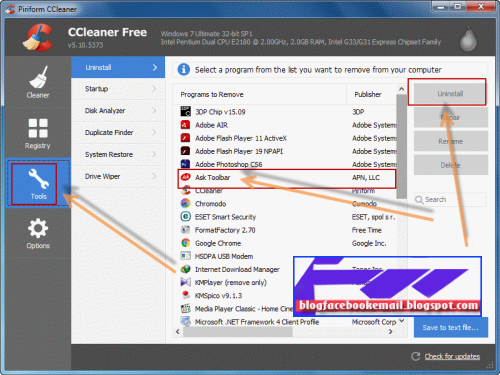Select the Adobe AIR program icon

coord(185,125)
